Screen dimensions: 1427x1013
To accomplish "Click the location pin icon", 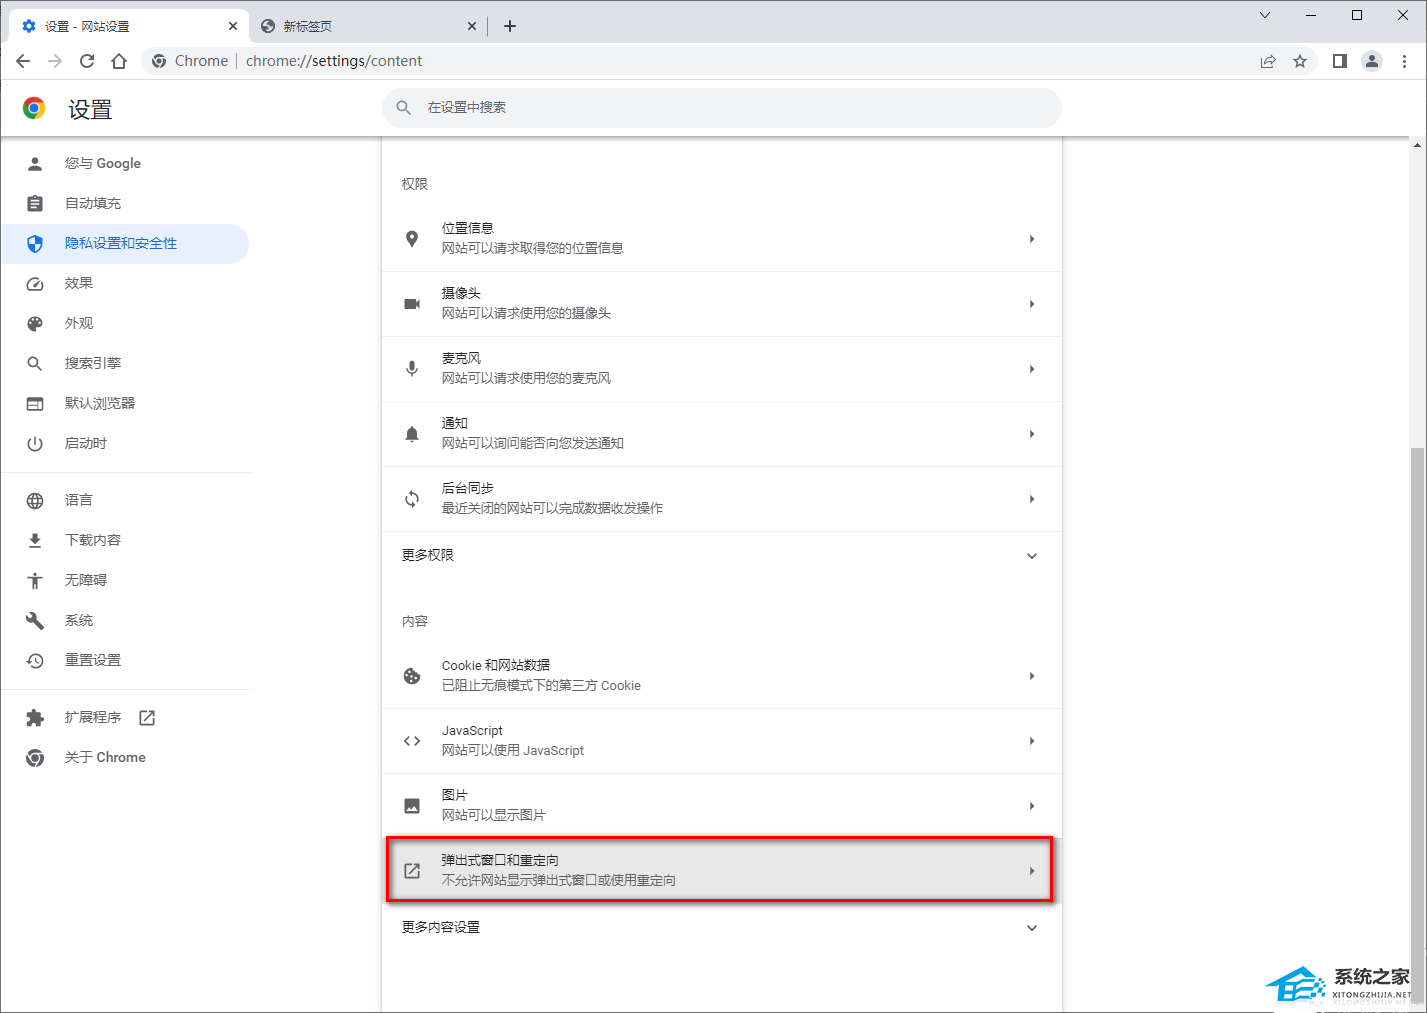I will point(412,239).
